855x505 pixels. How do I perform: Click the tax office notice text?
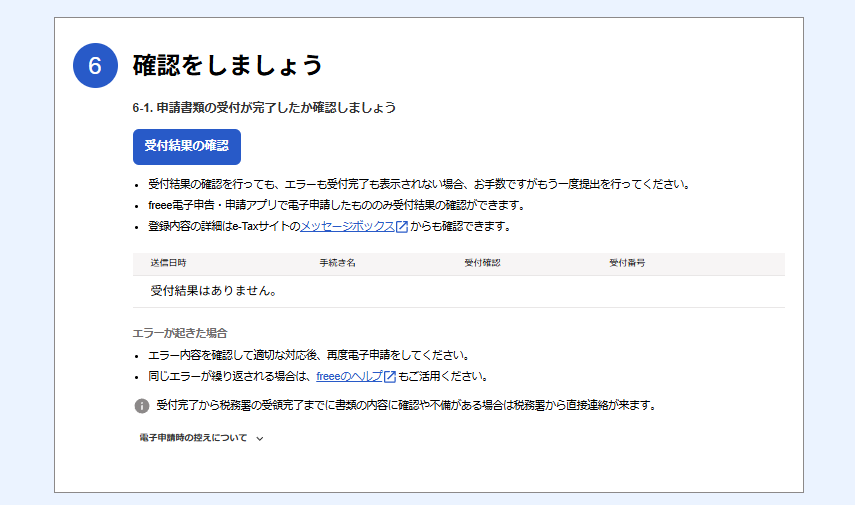pos(407,405)
